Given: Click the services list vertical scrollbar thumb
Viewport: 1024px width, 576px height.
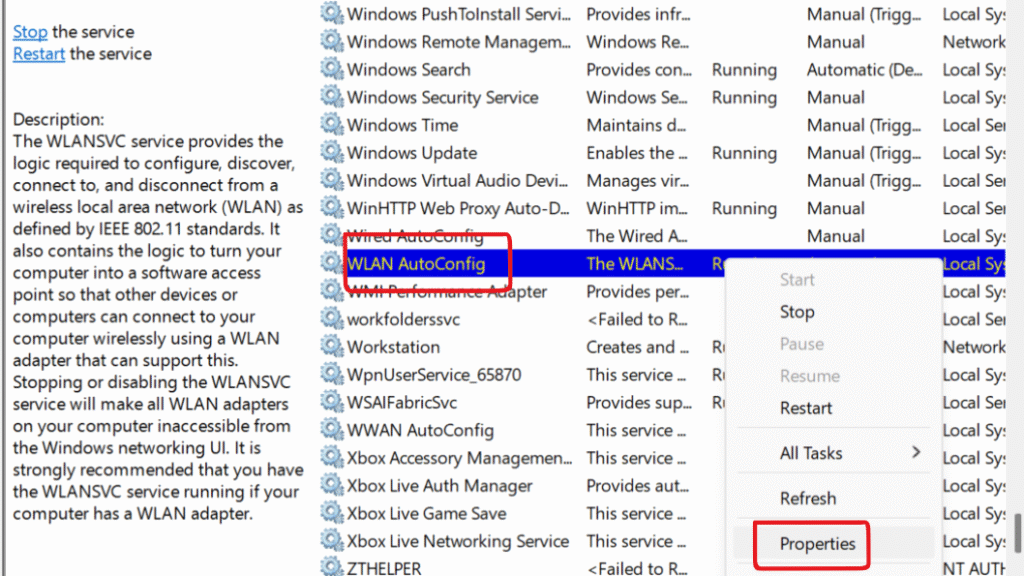Looking at the screenshot, I should [x=1017, y=532].
